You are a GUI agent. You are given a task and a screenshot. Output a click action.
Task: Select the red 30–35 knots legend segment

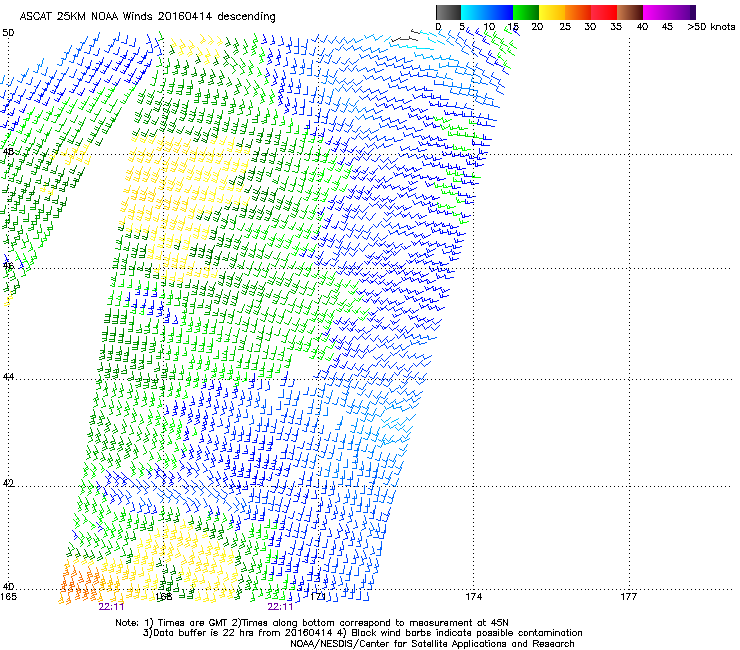[604, 12]
